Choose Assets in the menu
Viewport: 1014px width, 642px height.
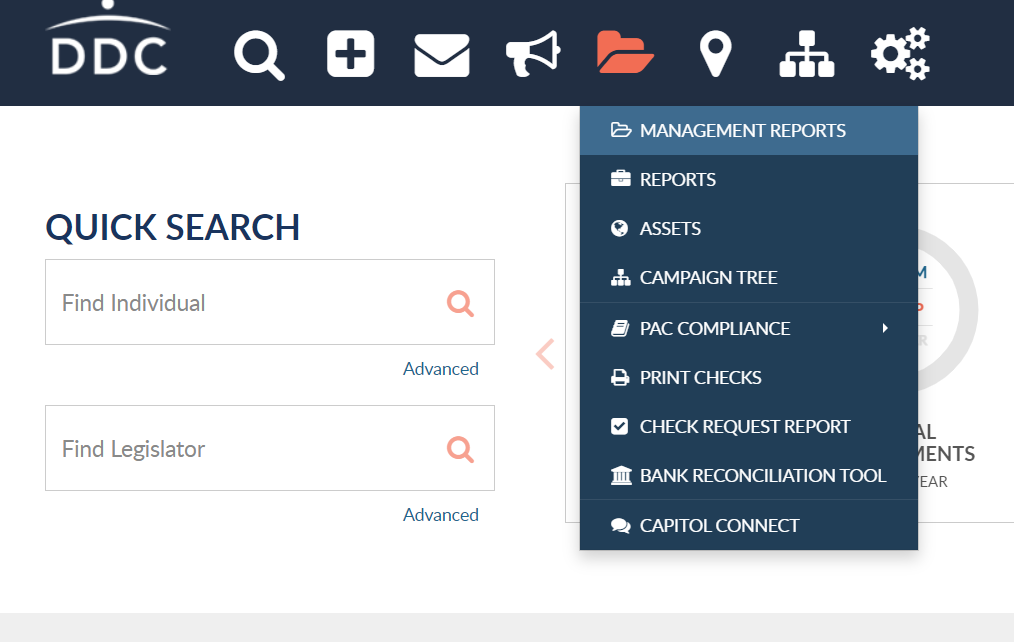pos(749,229)
